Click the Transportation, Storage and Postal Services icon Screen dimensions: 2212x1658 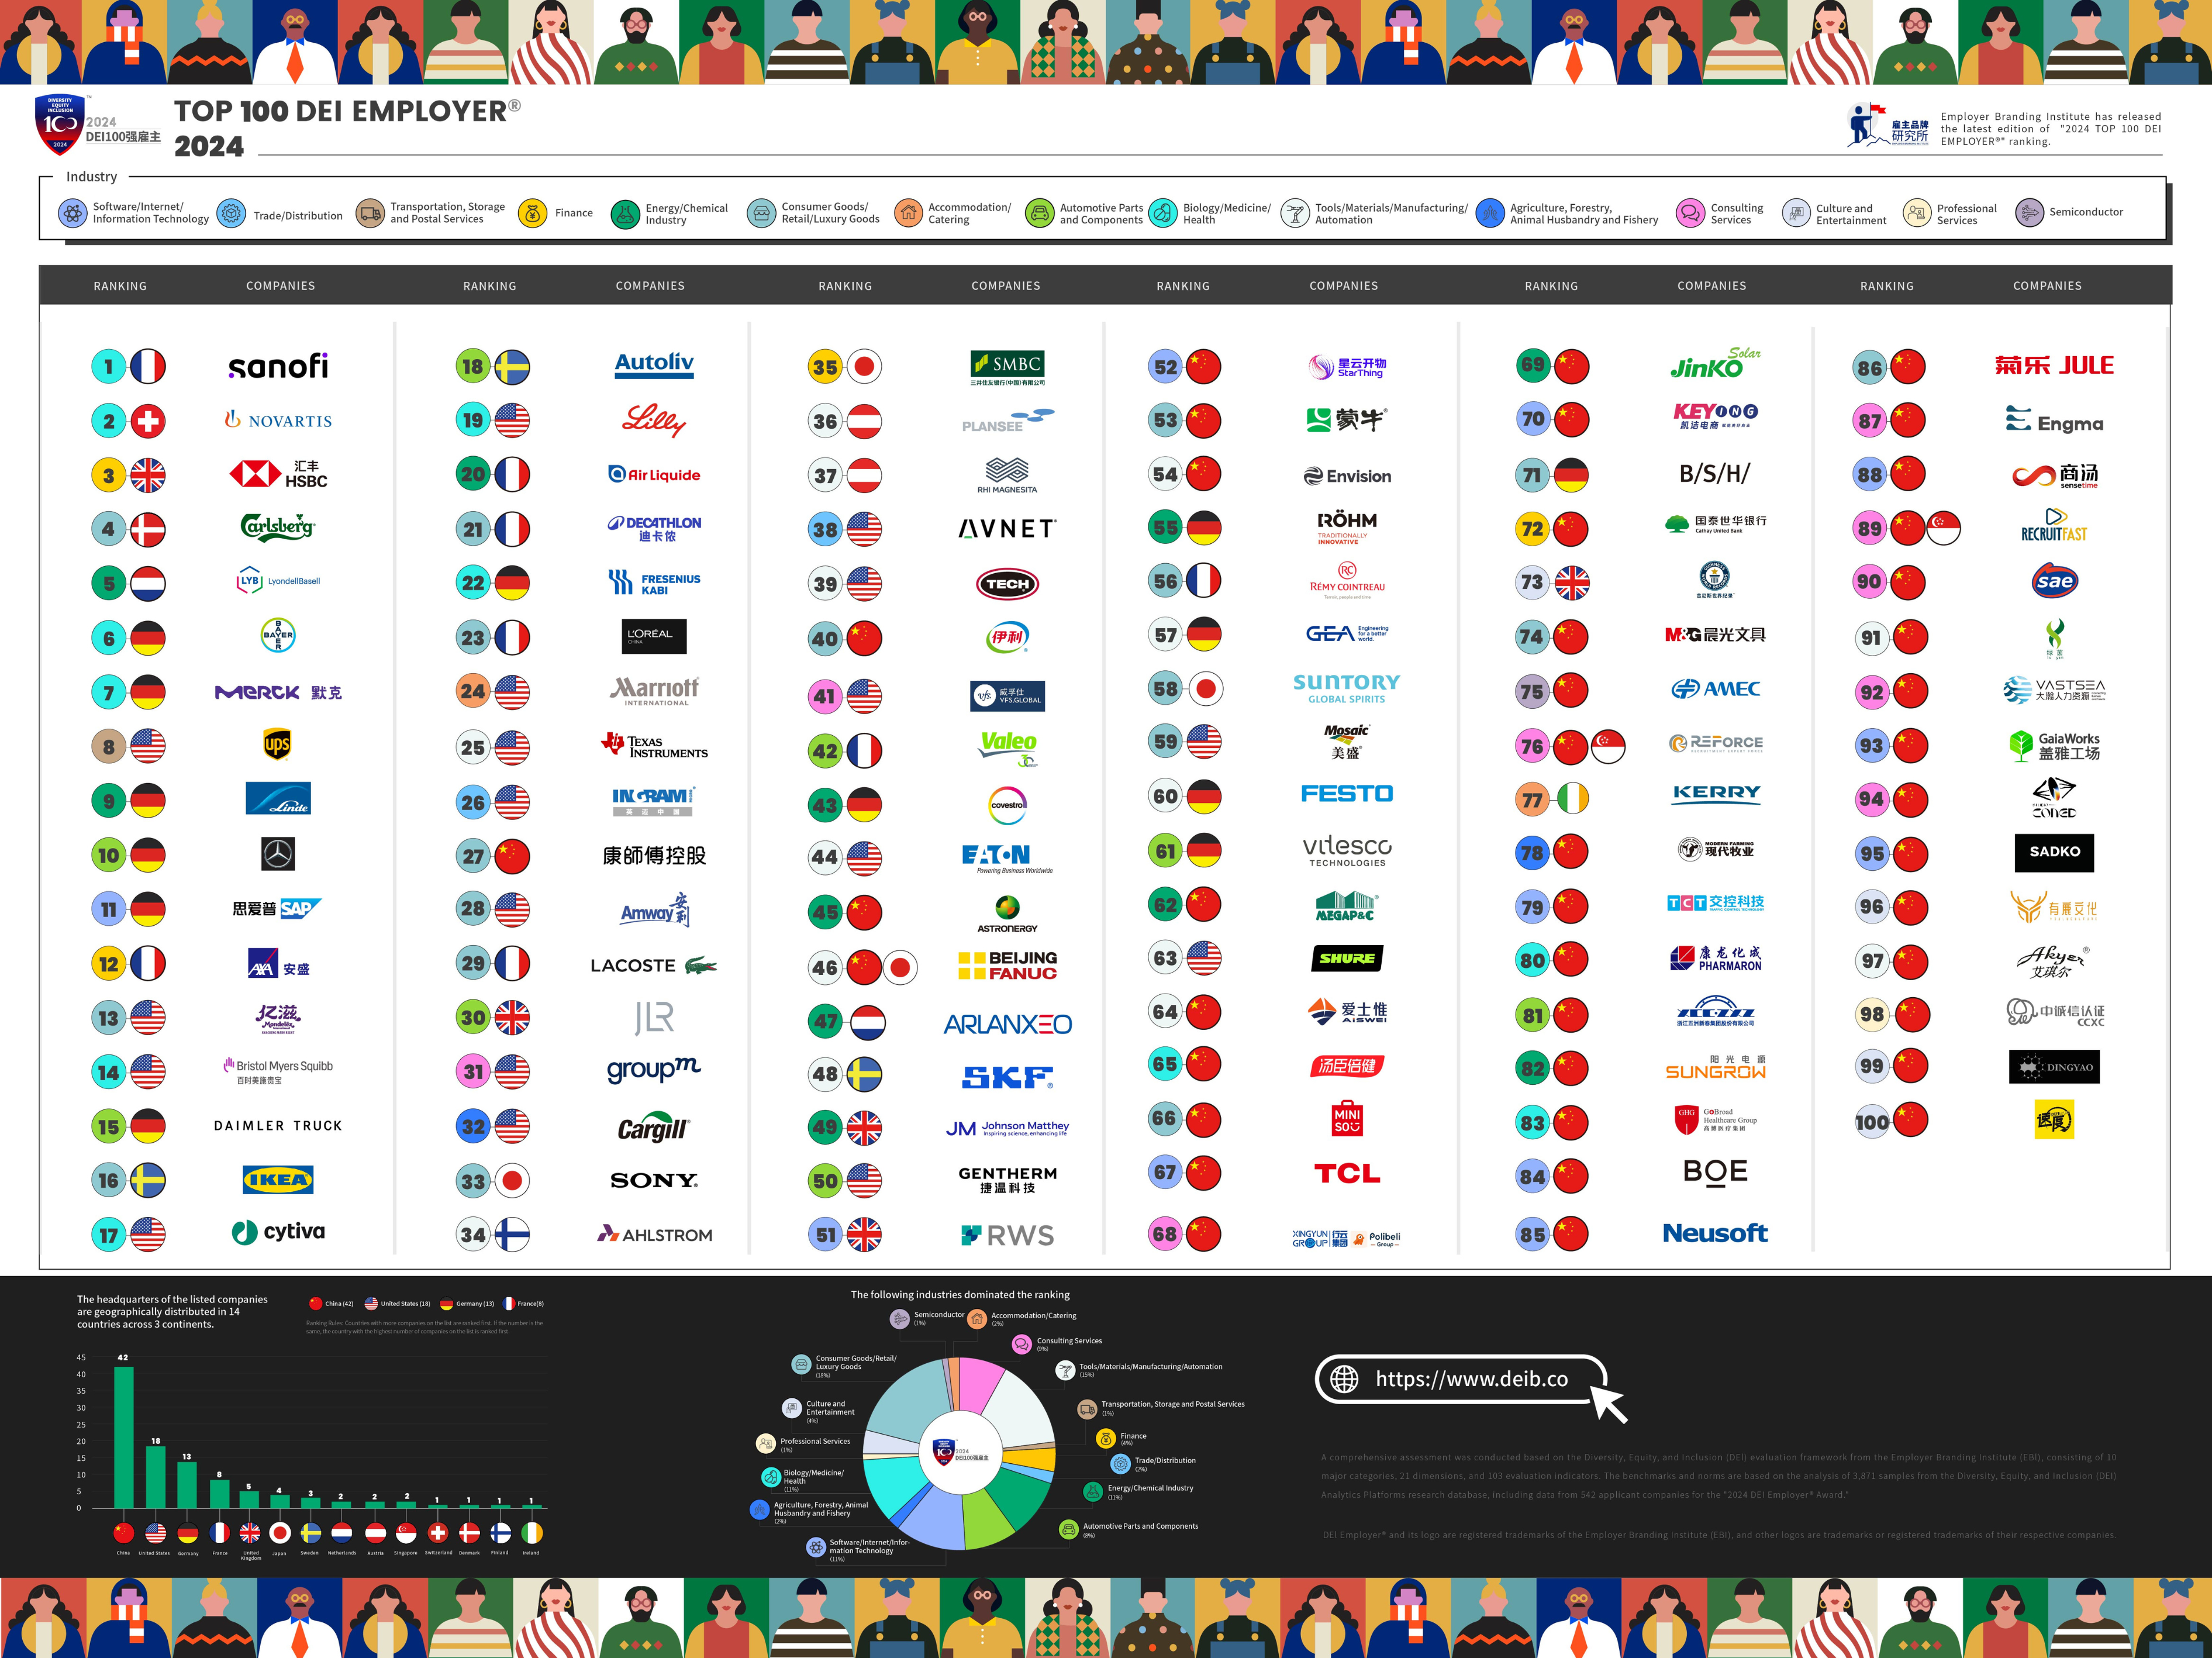coord(370,213)
